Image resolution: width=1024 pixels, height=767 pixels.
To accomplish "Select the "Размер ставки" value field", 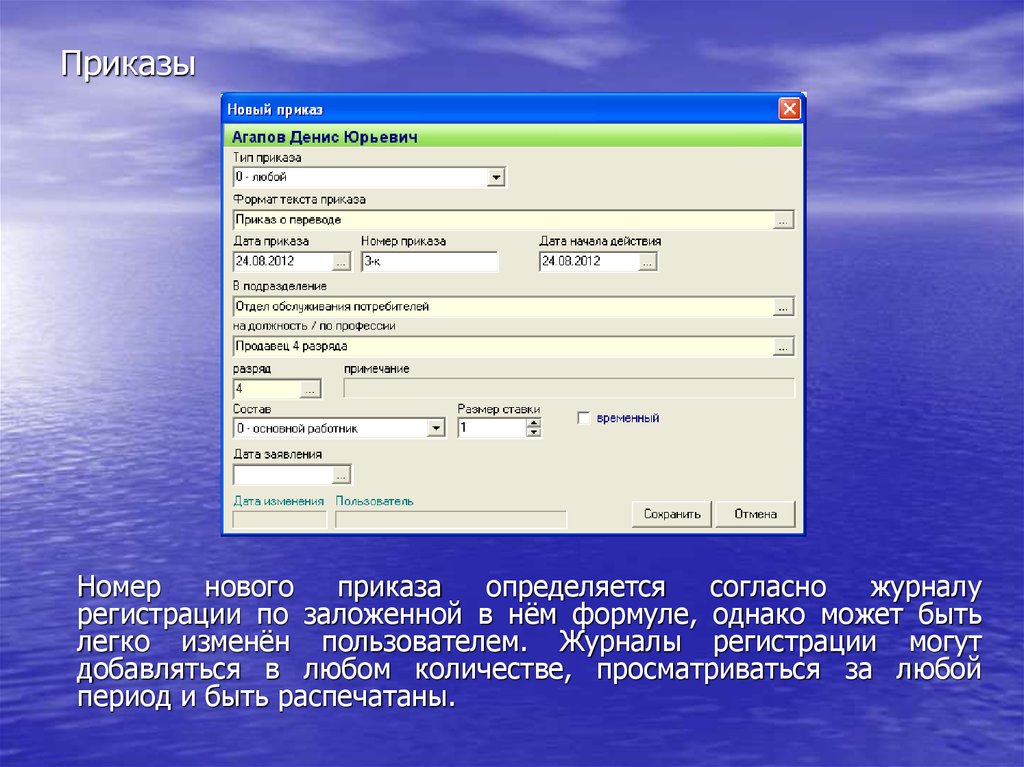I will pos(490,426).
